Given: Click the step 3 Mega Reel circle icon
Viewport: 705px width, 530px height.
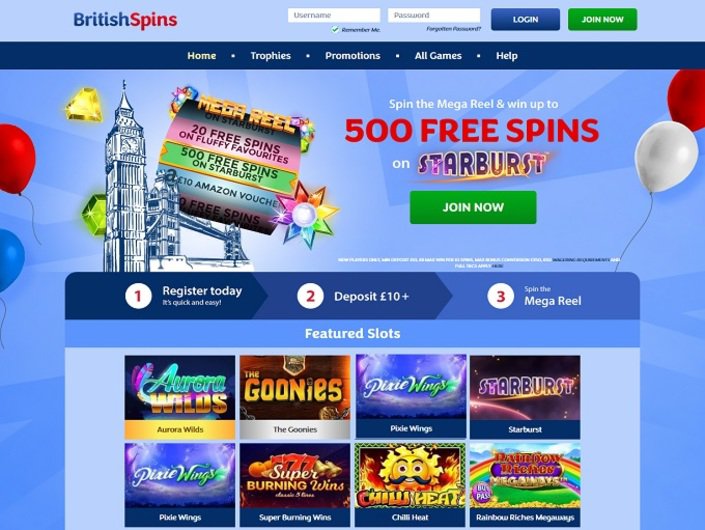Looking at the screenshot, I should coord(500,296).
